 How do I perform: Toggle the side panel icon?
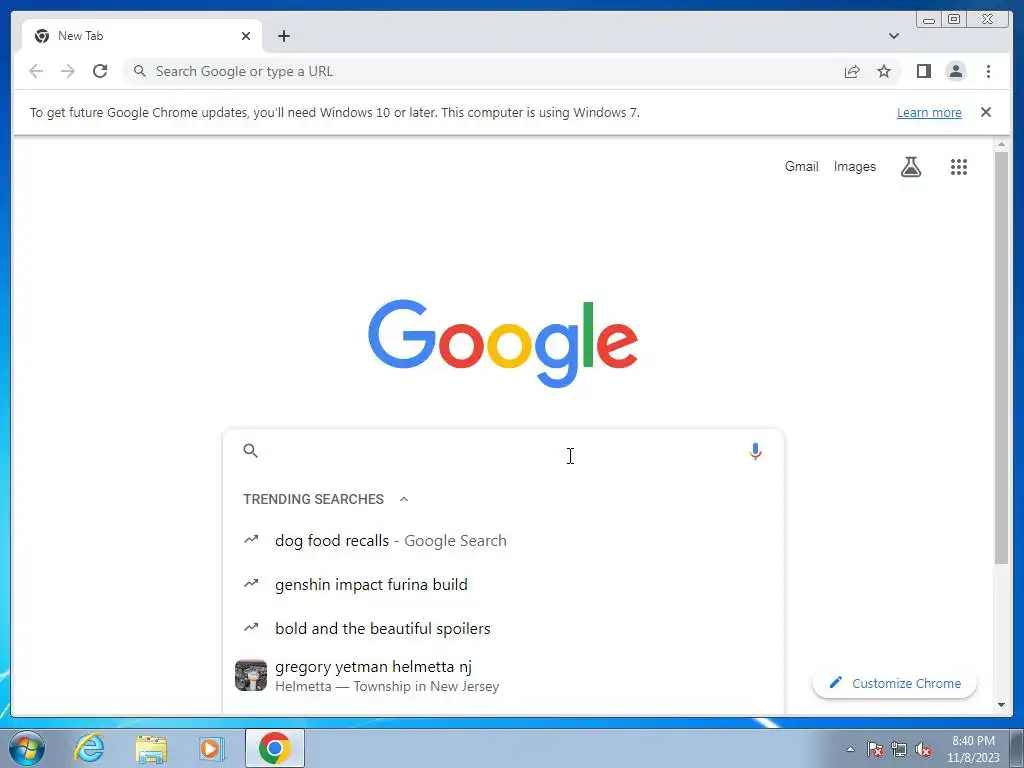click(923, 71)
